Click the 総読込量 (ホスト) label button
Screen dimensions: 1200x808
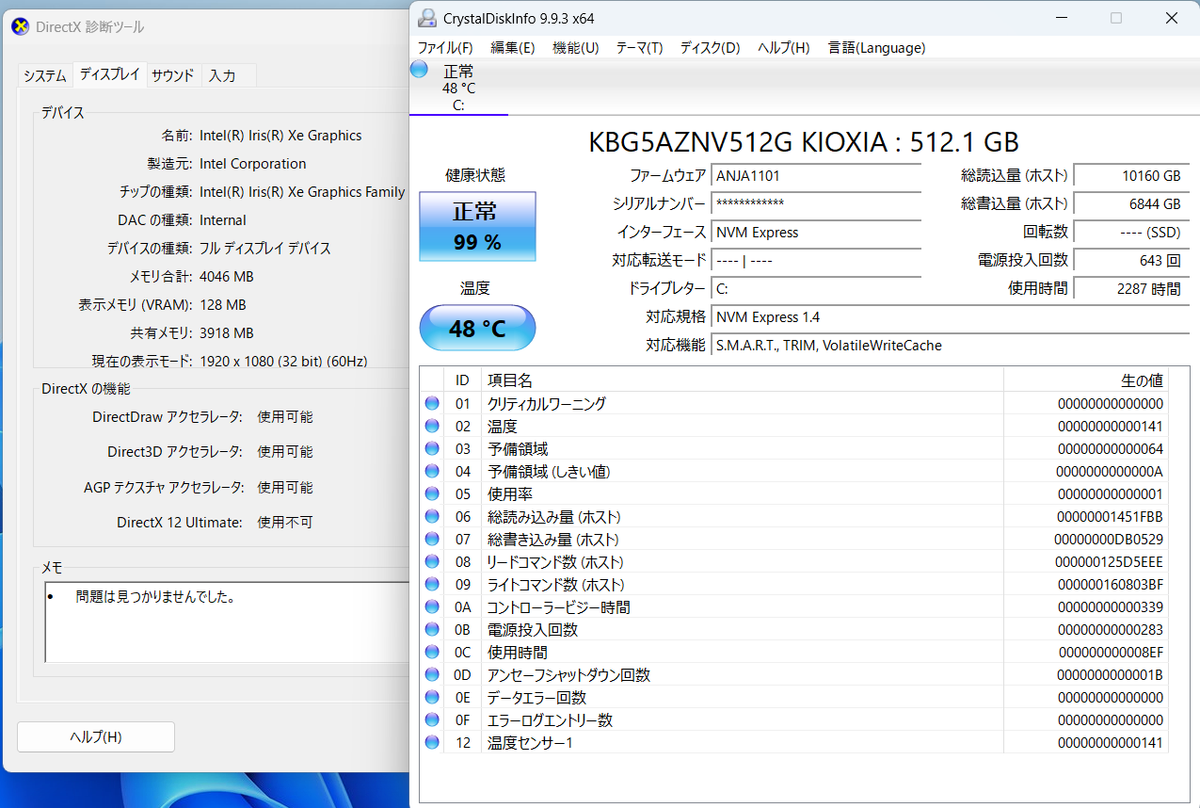(1015, 176)
